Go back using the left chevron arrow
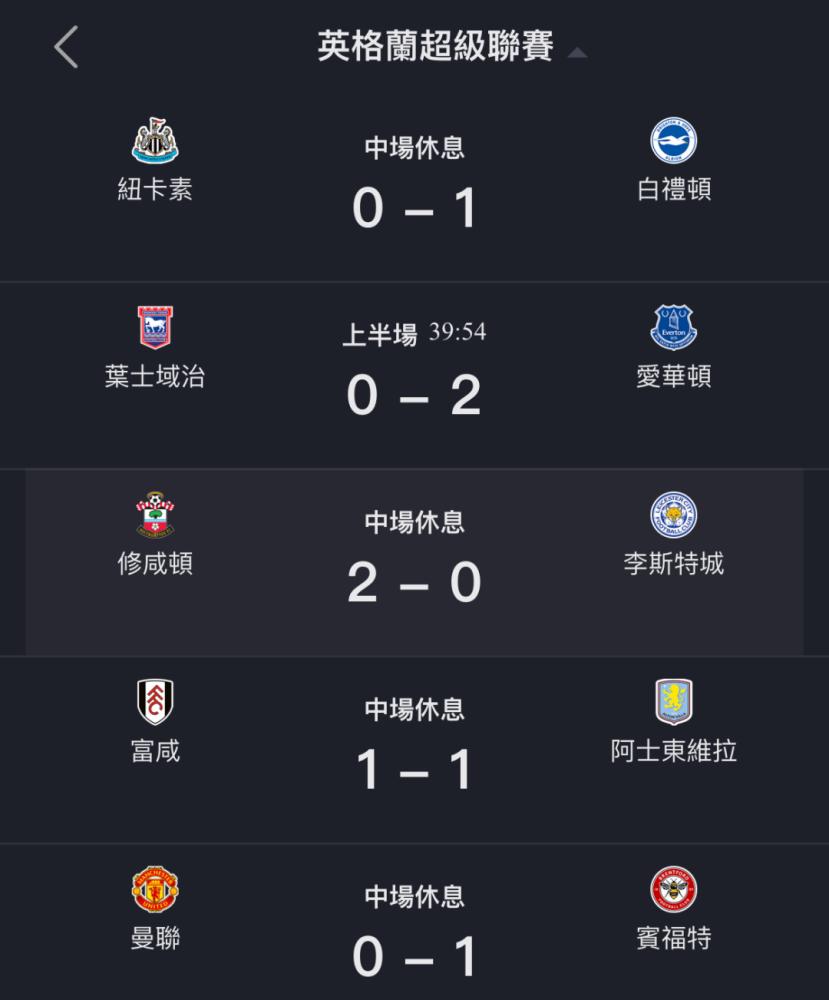This screenshot has height=1000, width=829. click(66, 47)
